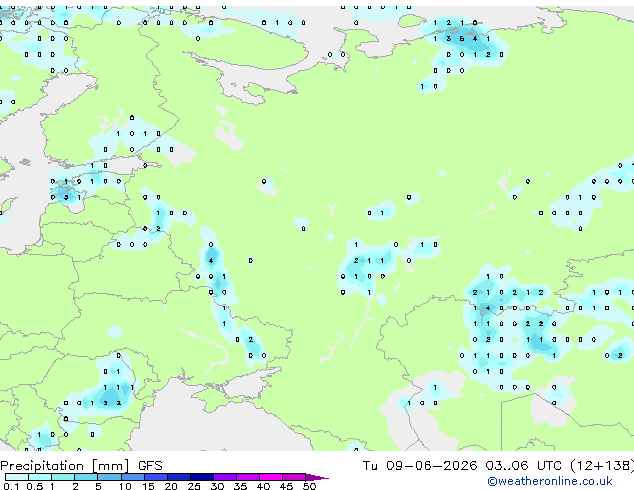The height and width of the screenshot is (490, 634).
Task: Click the legend label '45'
Action: pos(286,486)
